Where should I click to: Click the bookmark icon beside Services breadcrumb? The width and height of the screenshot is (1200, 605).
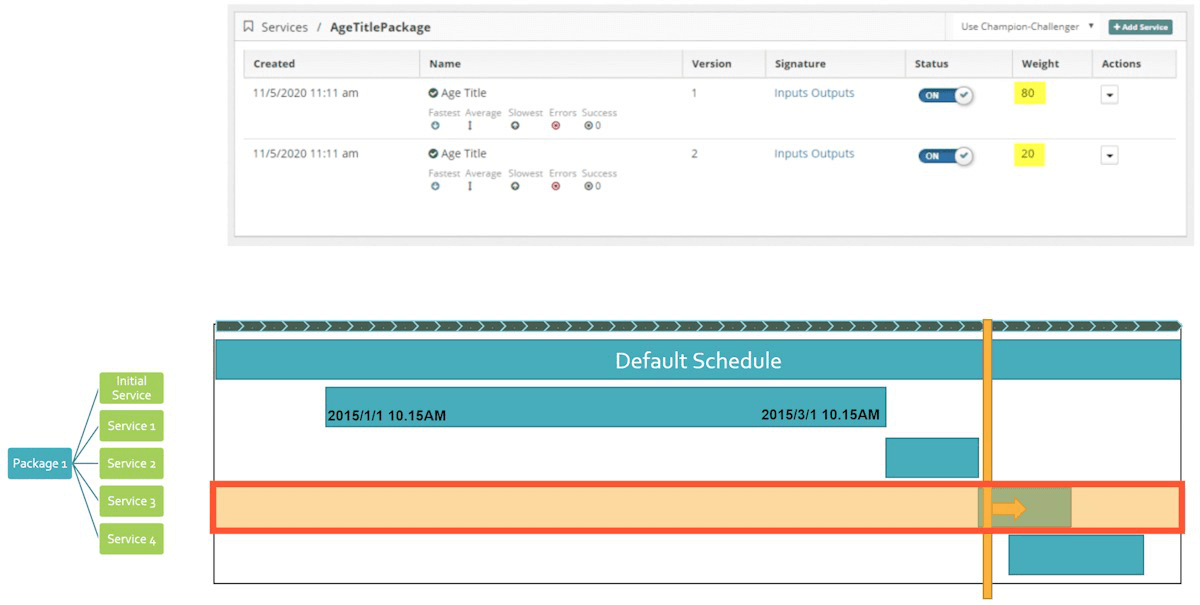click(248, 27)
